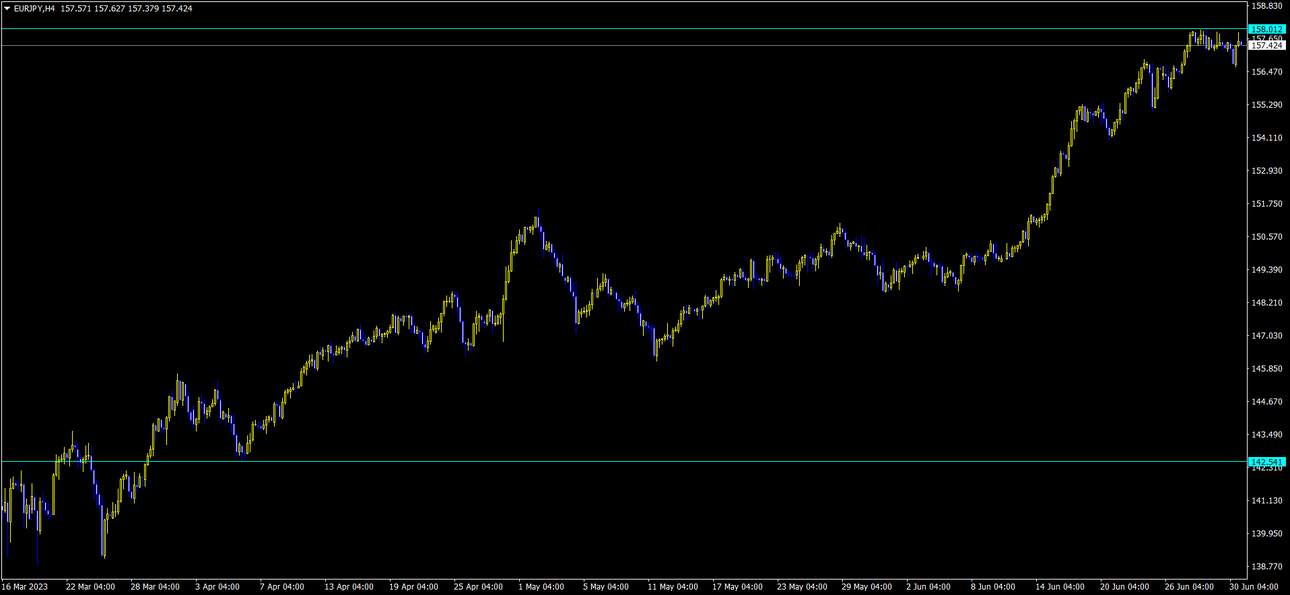Screen dimensions: 1290x595
Task: Click the 23 May 04:00 time label
Action: (x=803, y=587)
